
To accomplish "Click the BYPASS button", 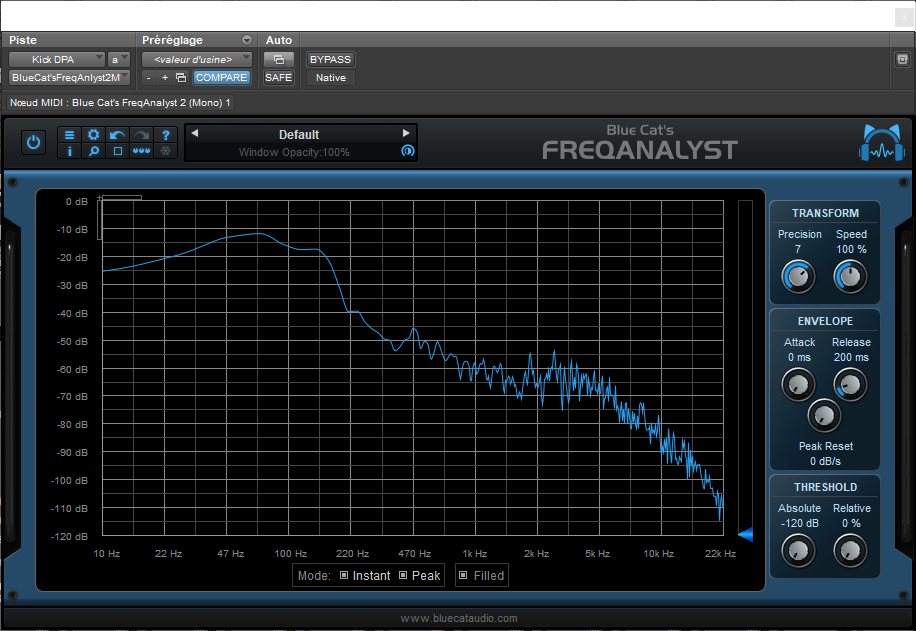I will tap(331, 60).
